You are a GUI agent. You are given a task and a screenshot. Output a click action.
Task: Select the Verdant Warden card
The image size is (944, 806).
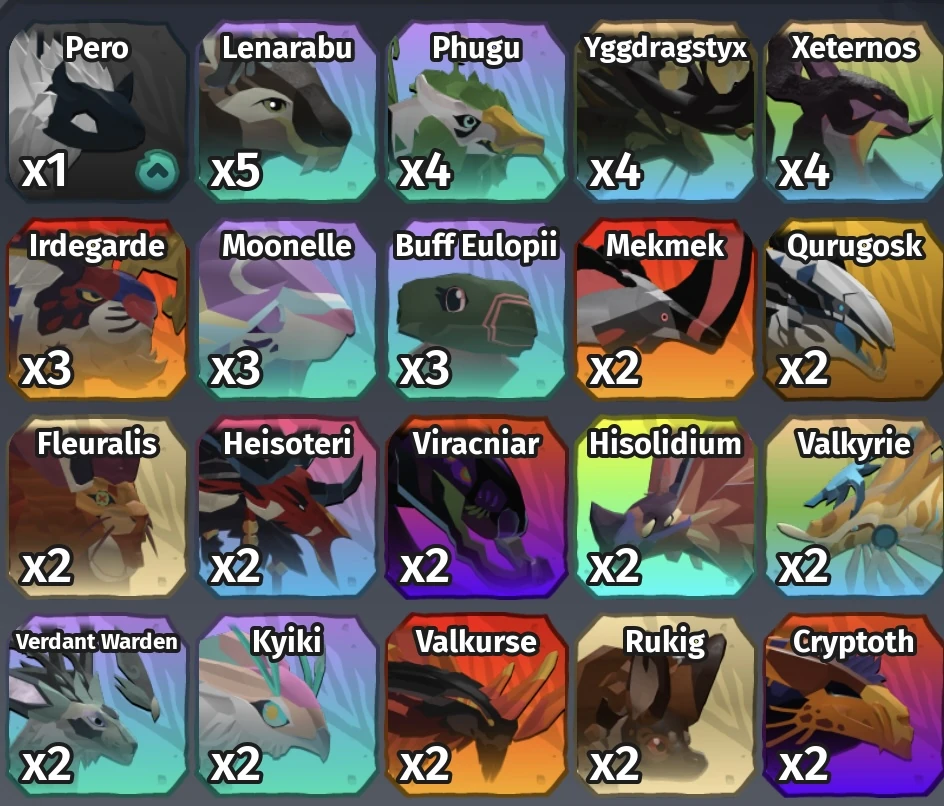click(98, 704)
